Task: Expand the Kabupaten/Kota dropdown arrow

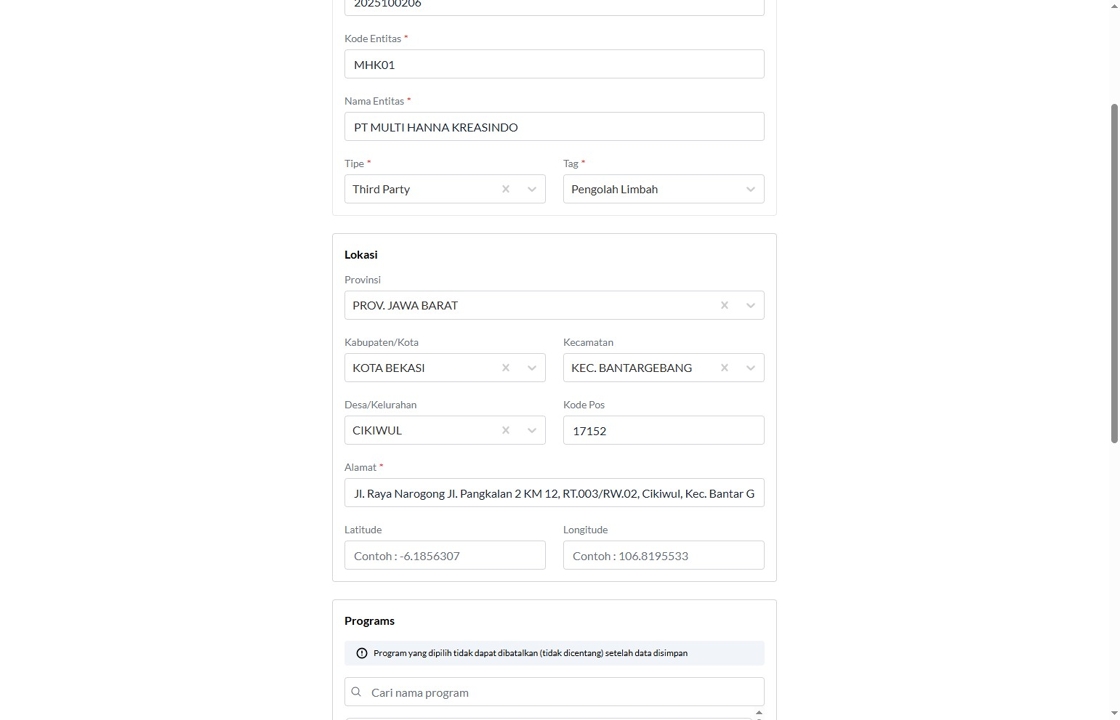Action: pos(532,368)
